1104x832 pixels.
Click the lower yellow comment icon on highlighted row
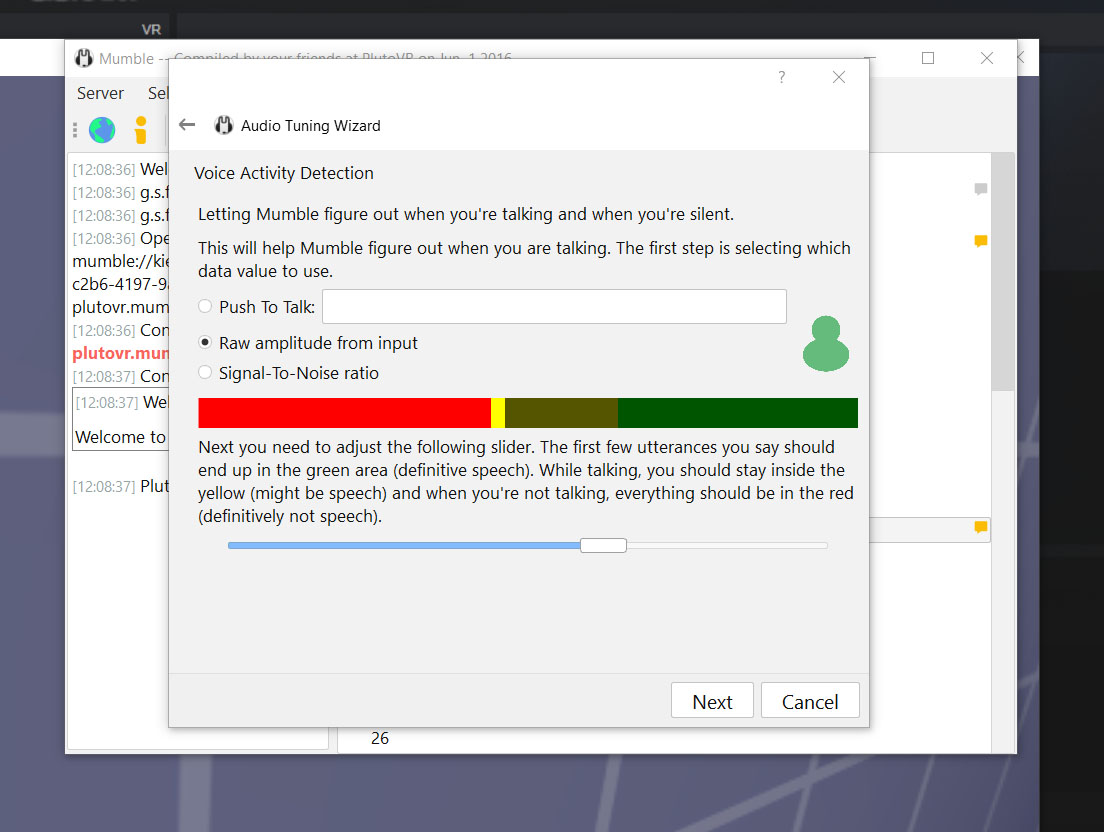(980, 527)
